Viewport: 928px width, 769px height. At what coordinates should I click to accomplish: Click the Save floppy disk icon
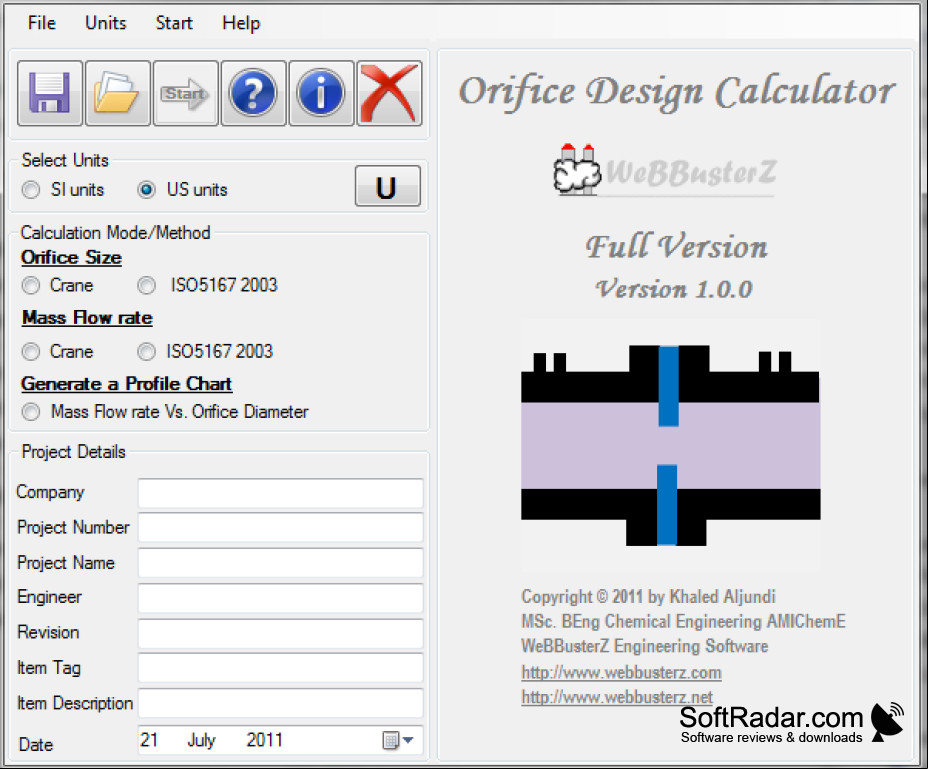pyautogui.click(x=50, y=93)
